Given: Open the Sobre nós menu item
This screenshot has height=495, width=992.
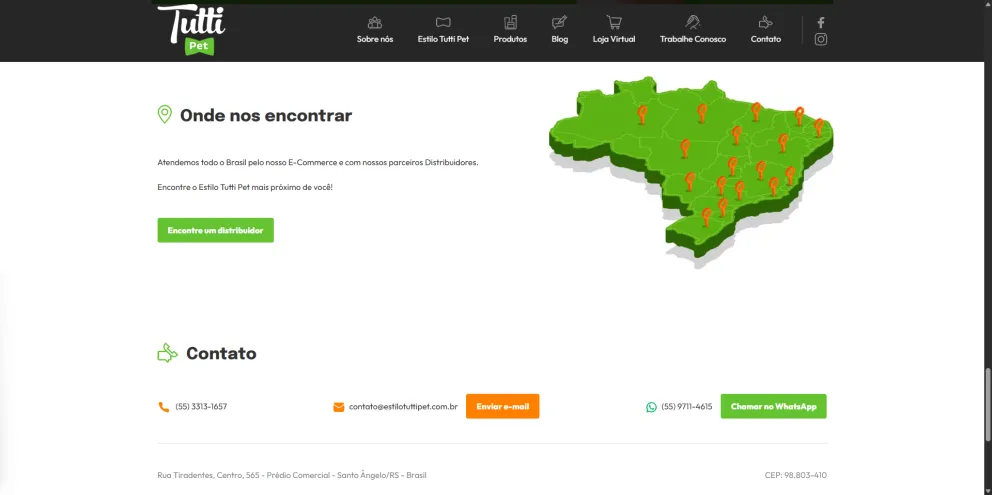Looking at the screenshot, I should 375,39.
